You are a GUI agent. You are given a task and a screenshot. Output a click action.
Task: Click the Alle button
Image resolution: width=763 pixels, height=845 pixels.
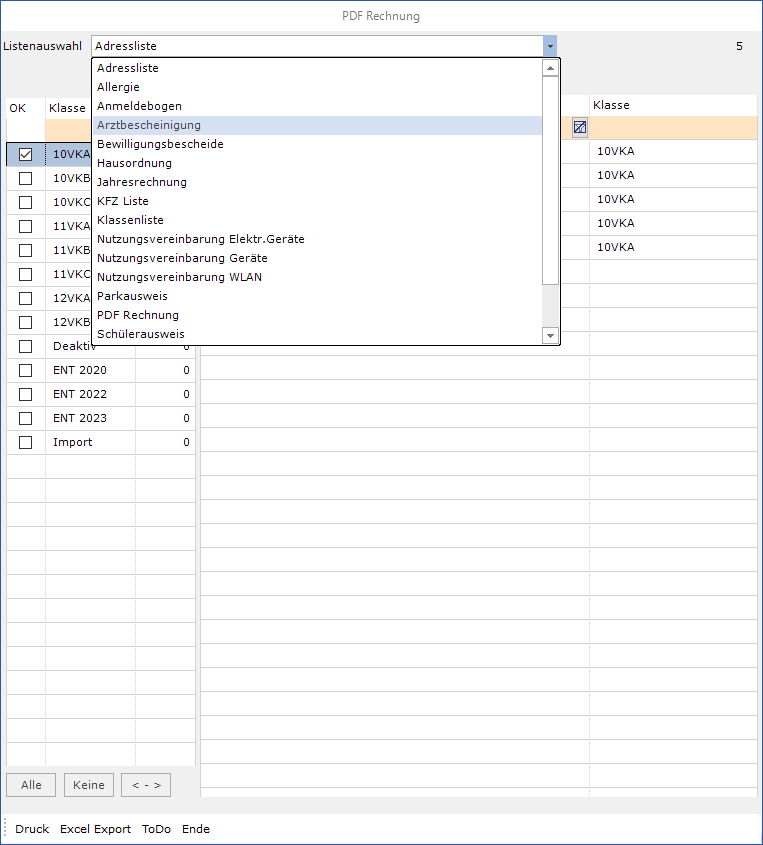coord(31,785)
